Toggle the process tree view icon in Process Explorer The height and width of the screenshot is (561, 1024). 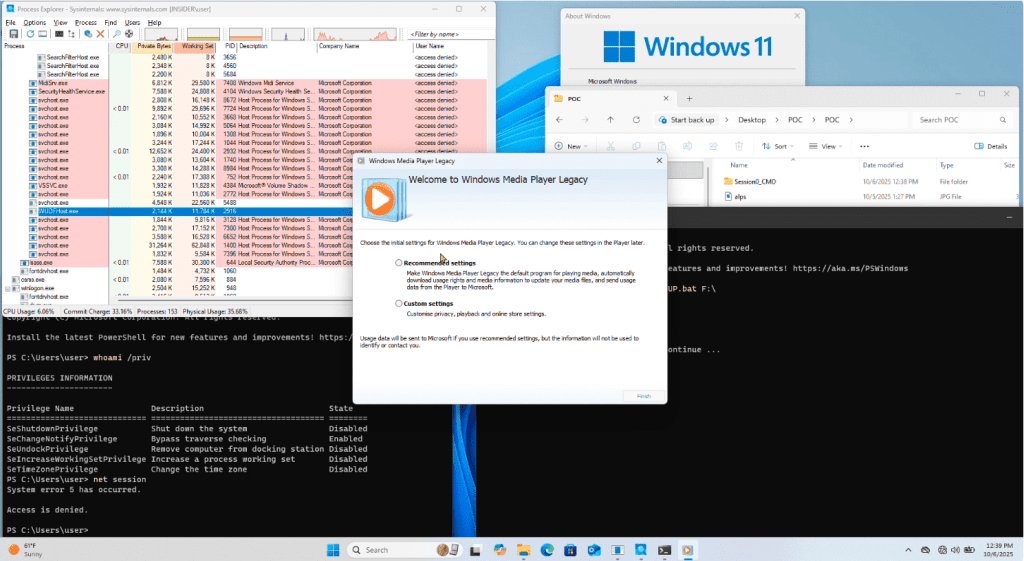[71, 34]
